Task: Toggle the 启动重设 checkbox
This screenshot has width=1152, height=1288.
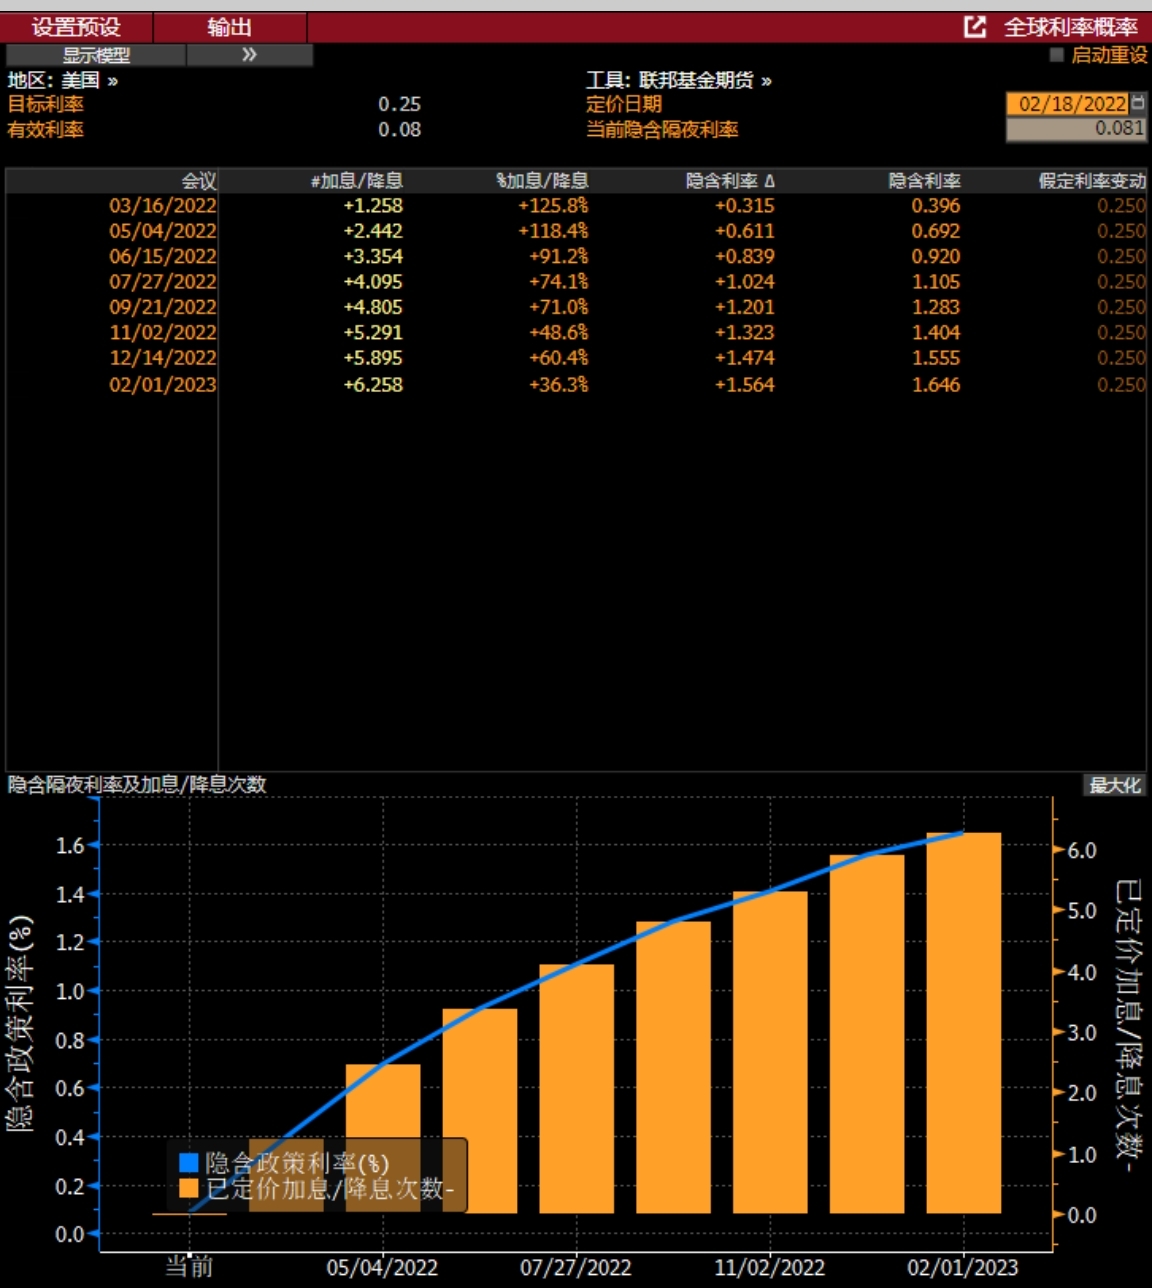Action: (x=1056, y=55)
